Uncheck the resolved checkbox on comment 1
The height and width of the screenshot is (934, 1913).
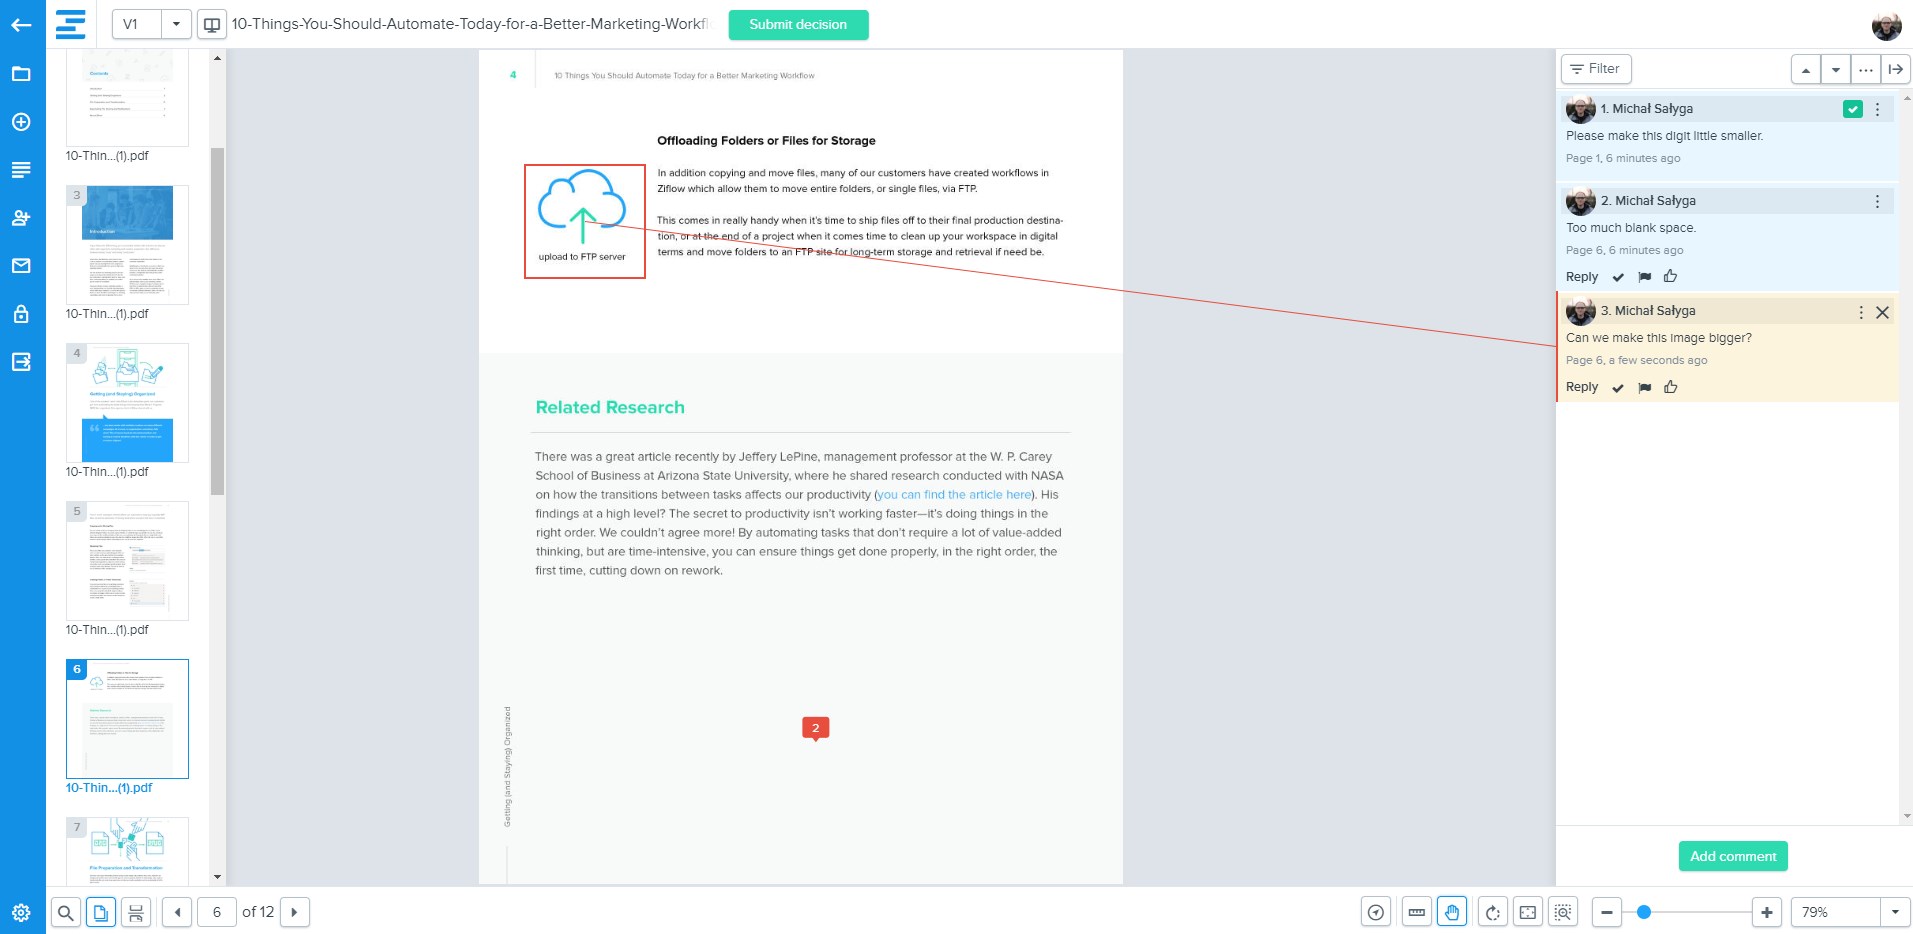[x=1852, y=109]
